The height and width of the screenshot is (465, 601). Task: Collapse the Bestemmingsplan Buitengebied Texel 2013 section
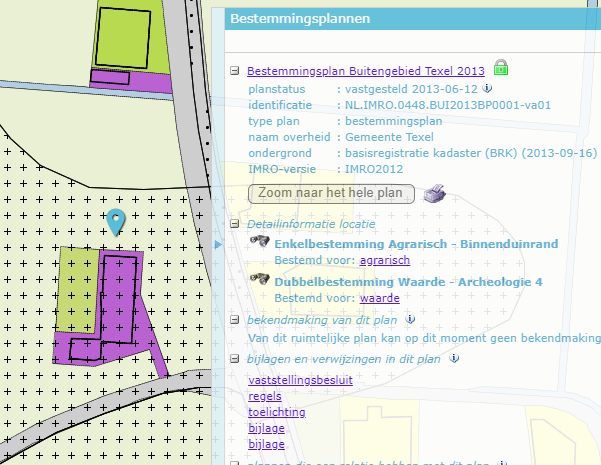coord(235,71)
